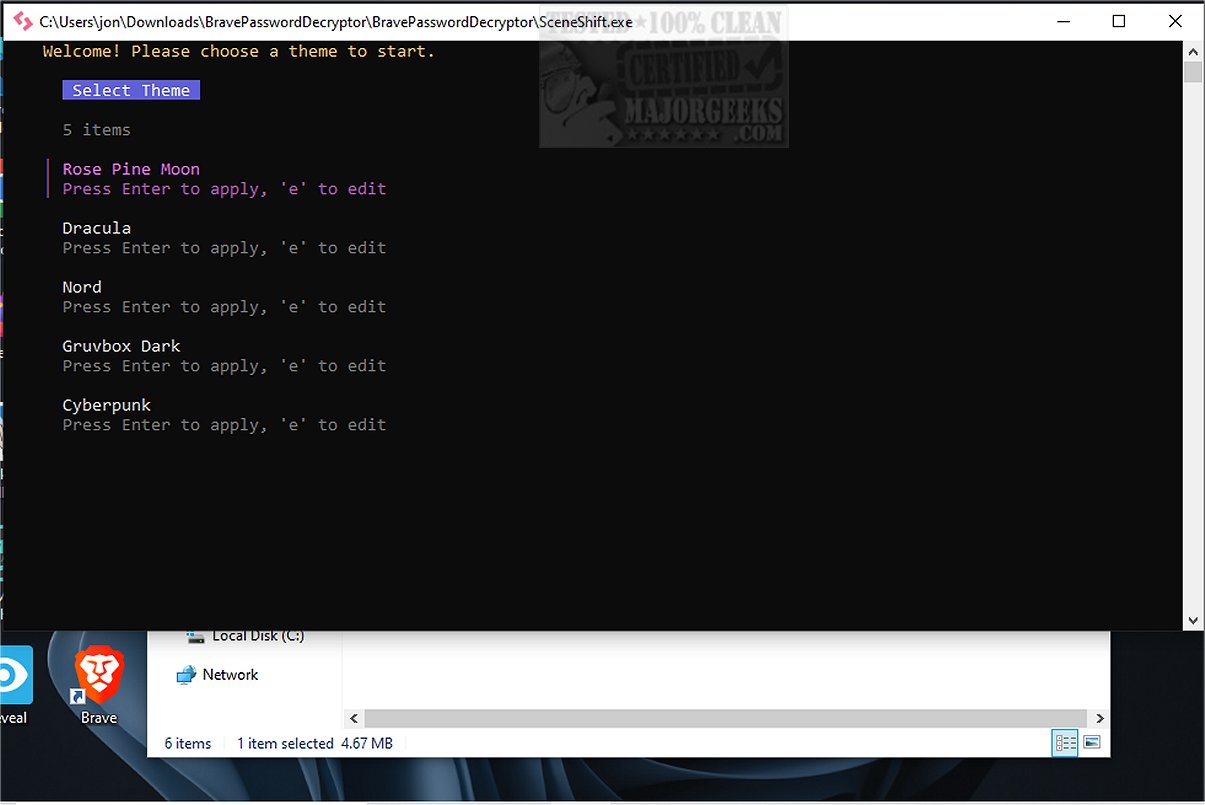Choose the Gruvbox Dark theme
The image size is (1205, 805).
[x=121, y=347]
